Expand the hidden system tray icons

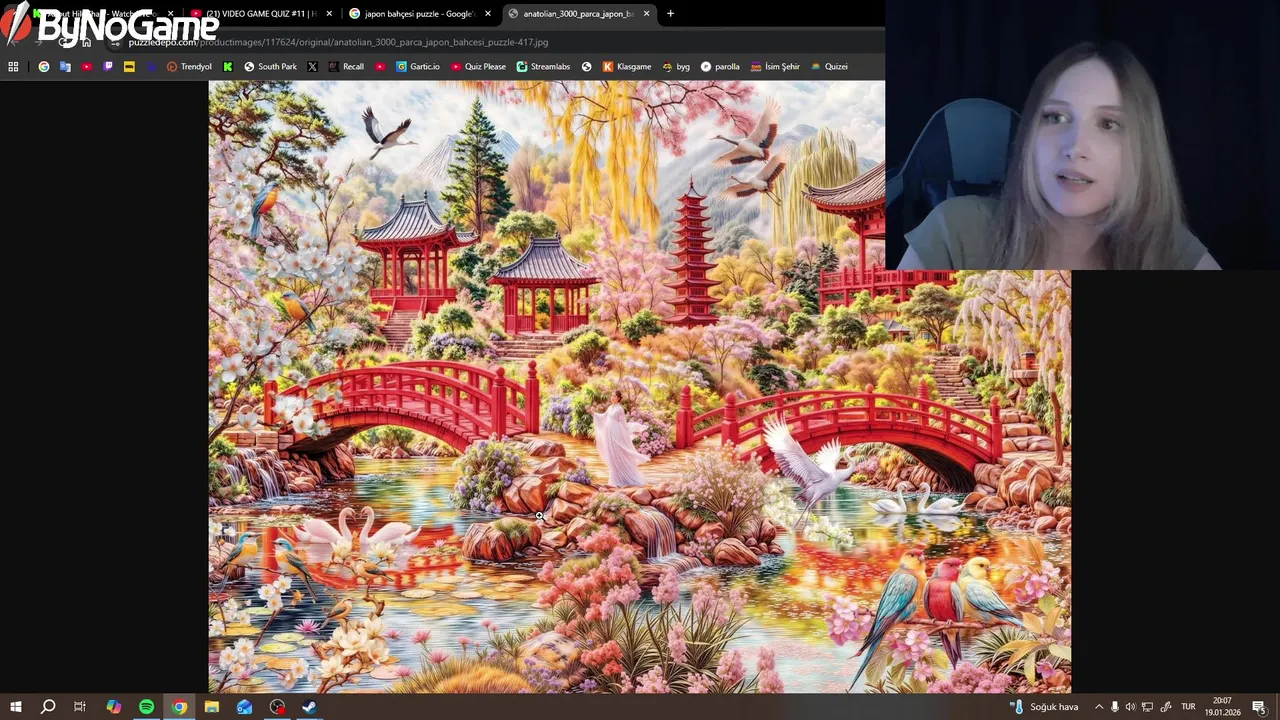coord(1098,707)
